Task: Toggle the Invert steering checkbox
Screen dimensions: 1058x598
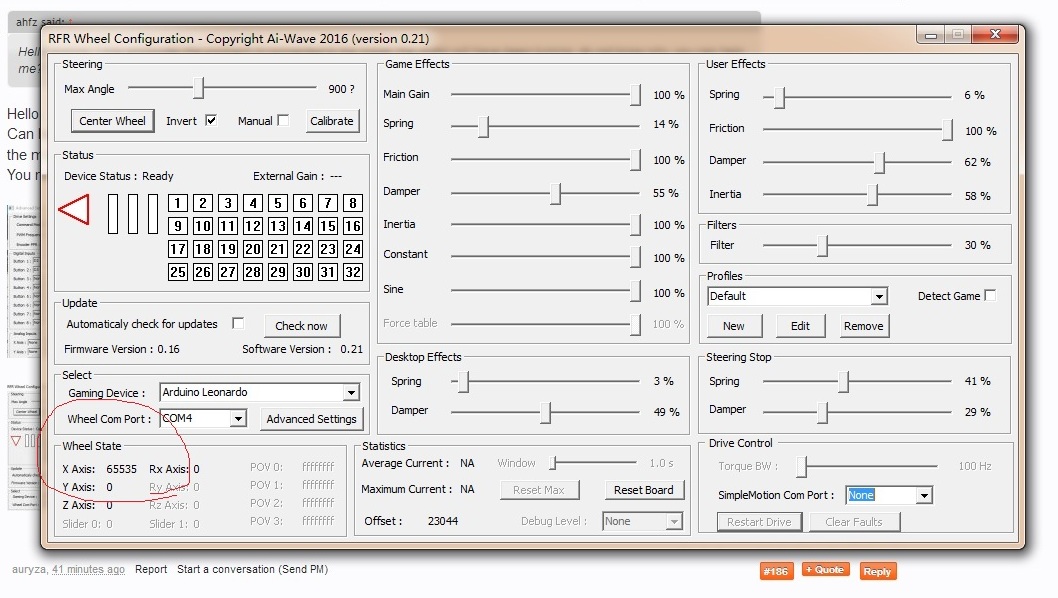Action: pos(211,121)
